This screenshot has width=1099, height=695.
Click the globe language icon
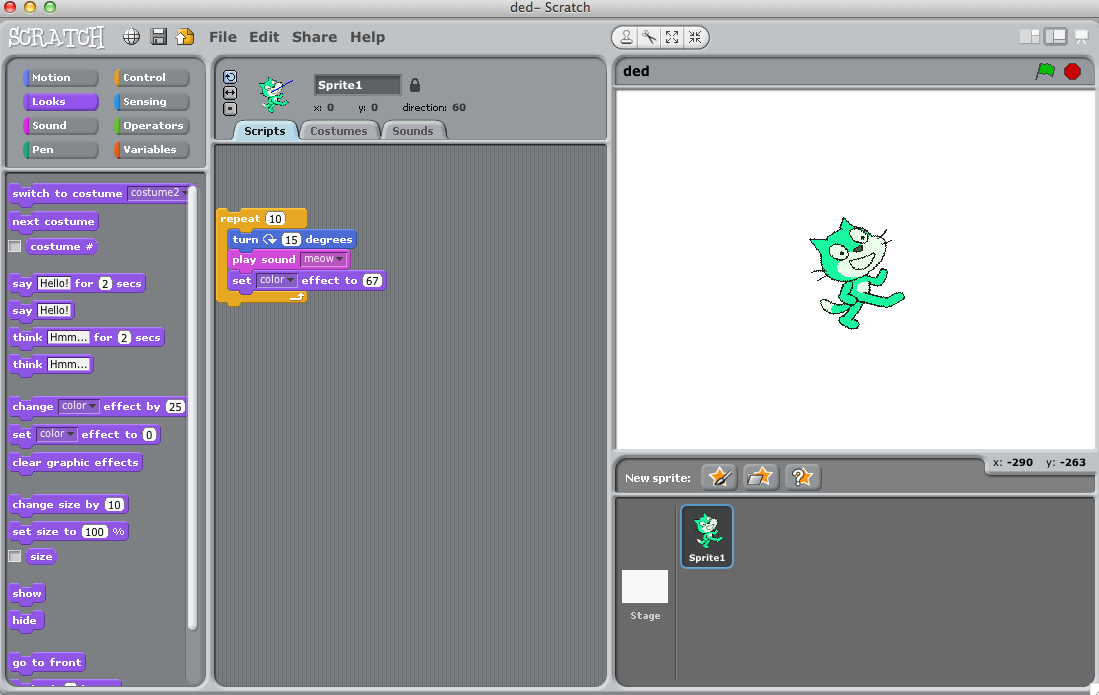131,37
